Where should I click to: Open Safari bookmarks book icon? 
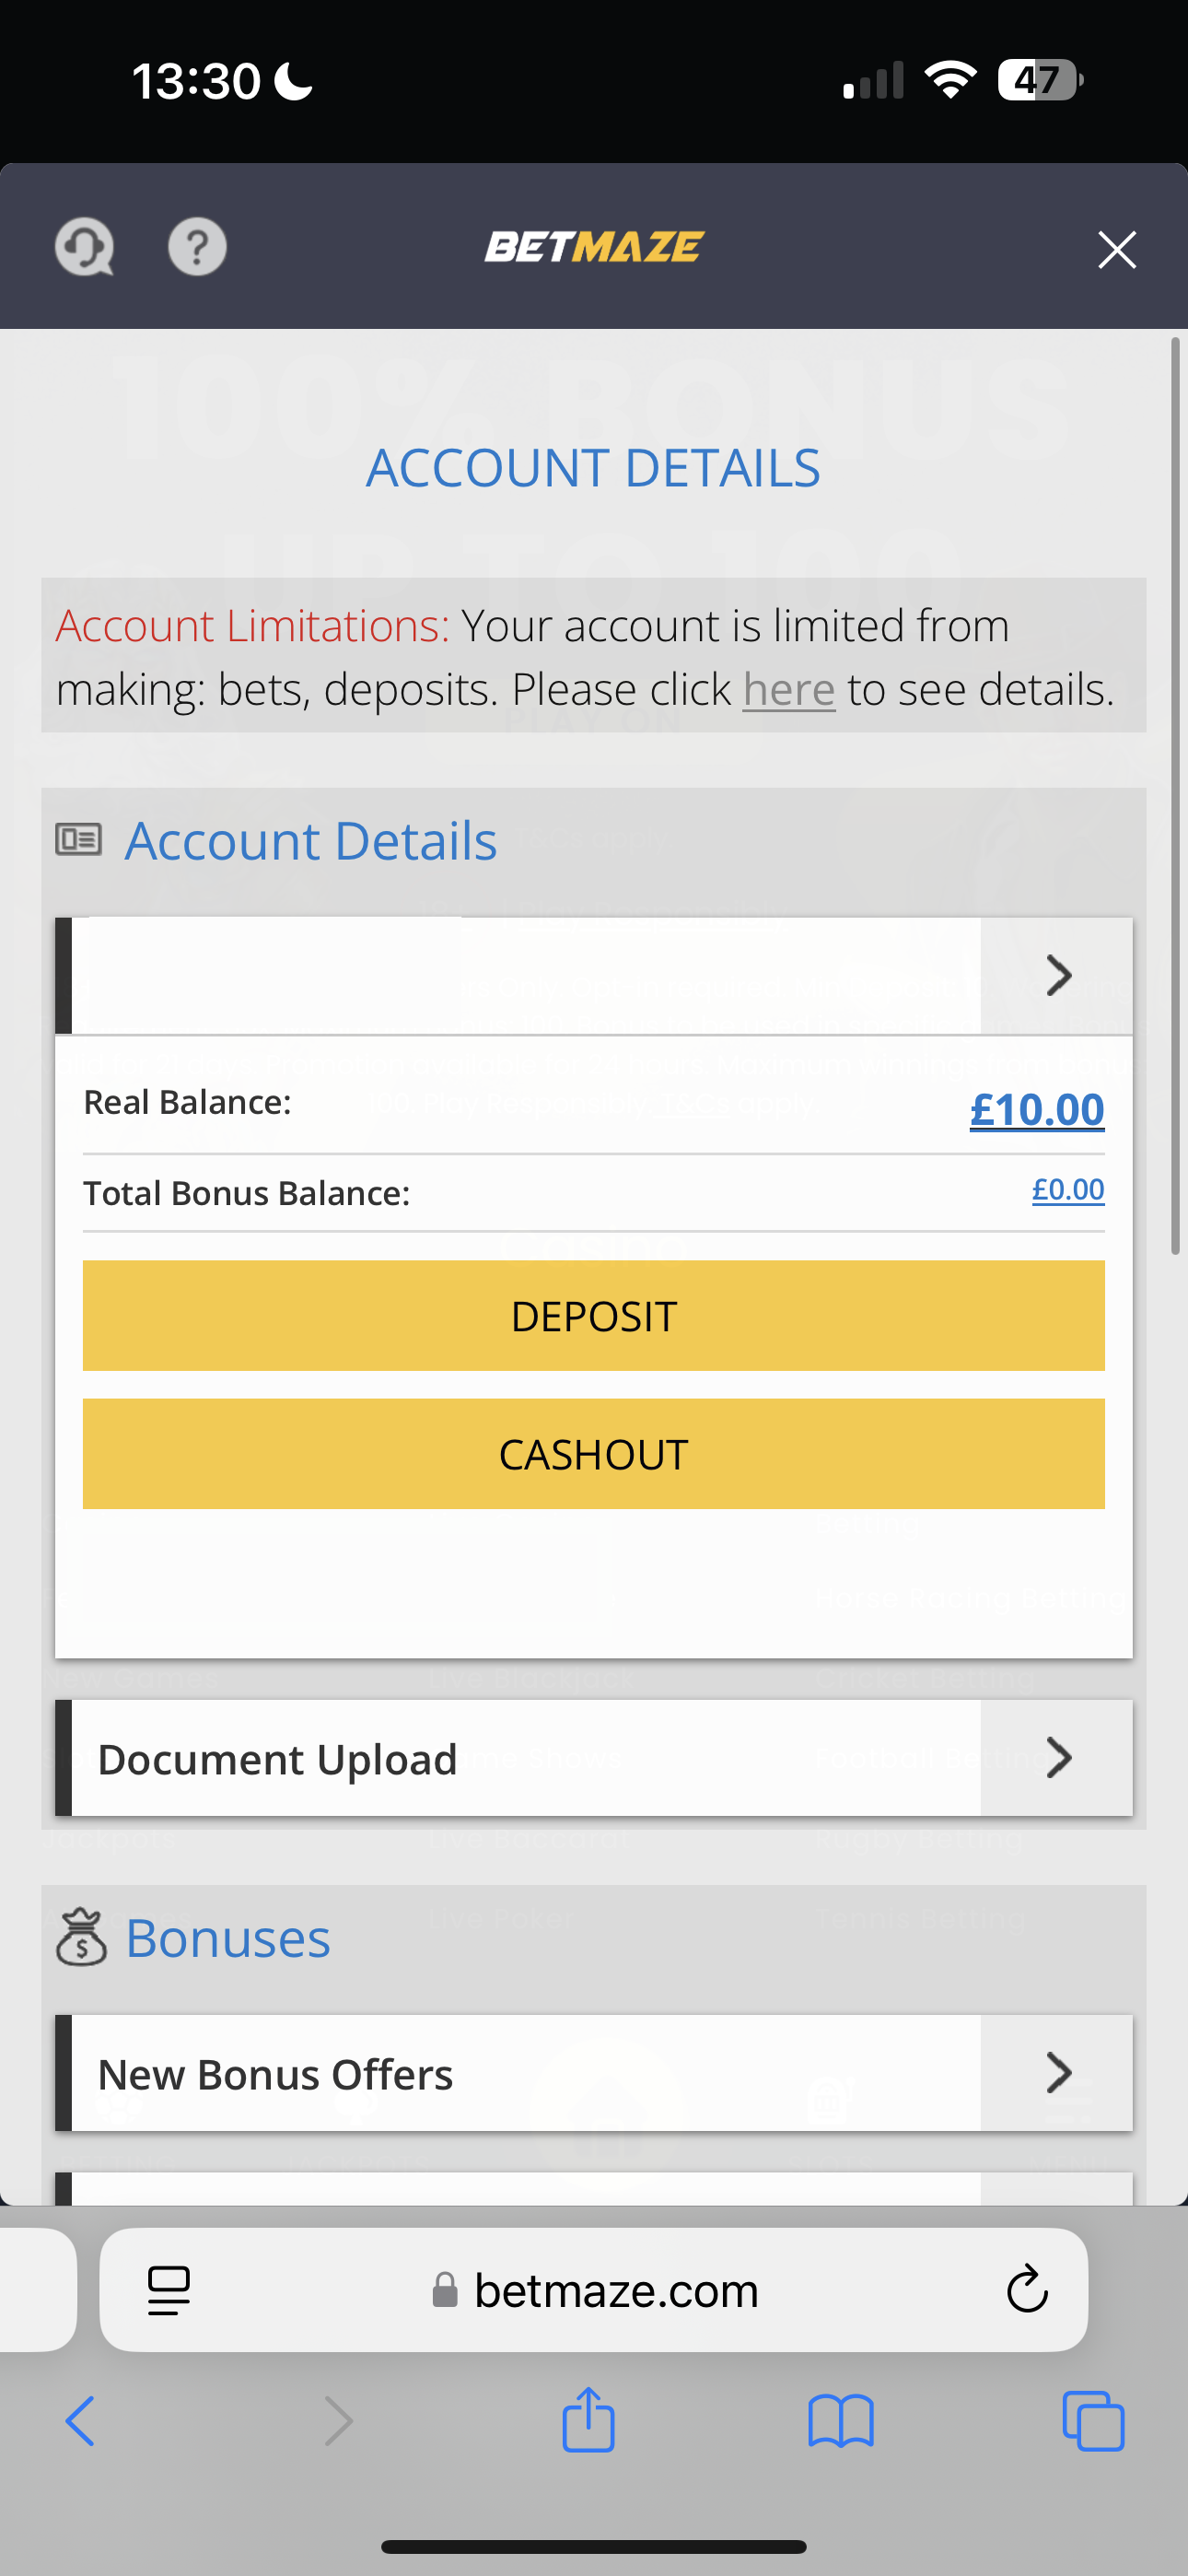click(x=841, y=2422)
